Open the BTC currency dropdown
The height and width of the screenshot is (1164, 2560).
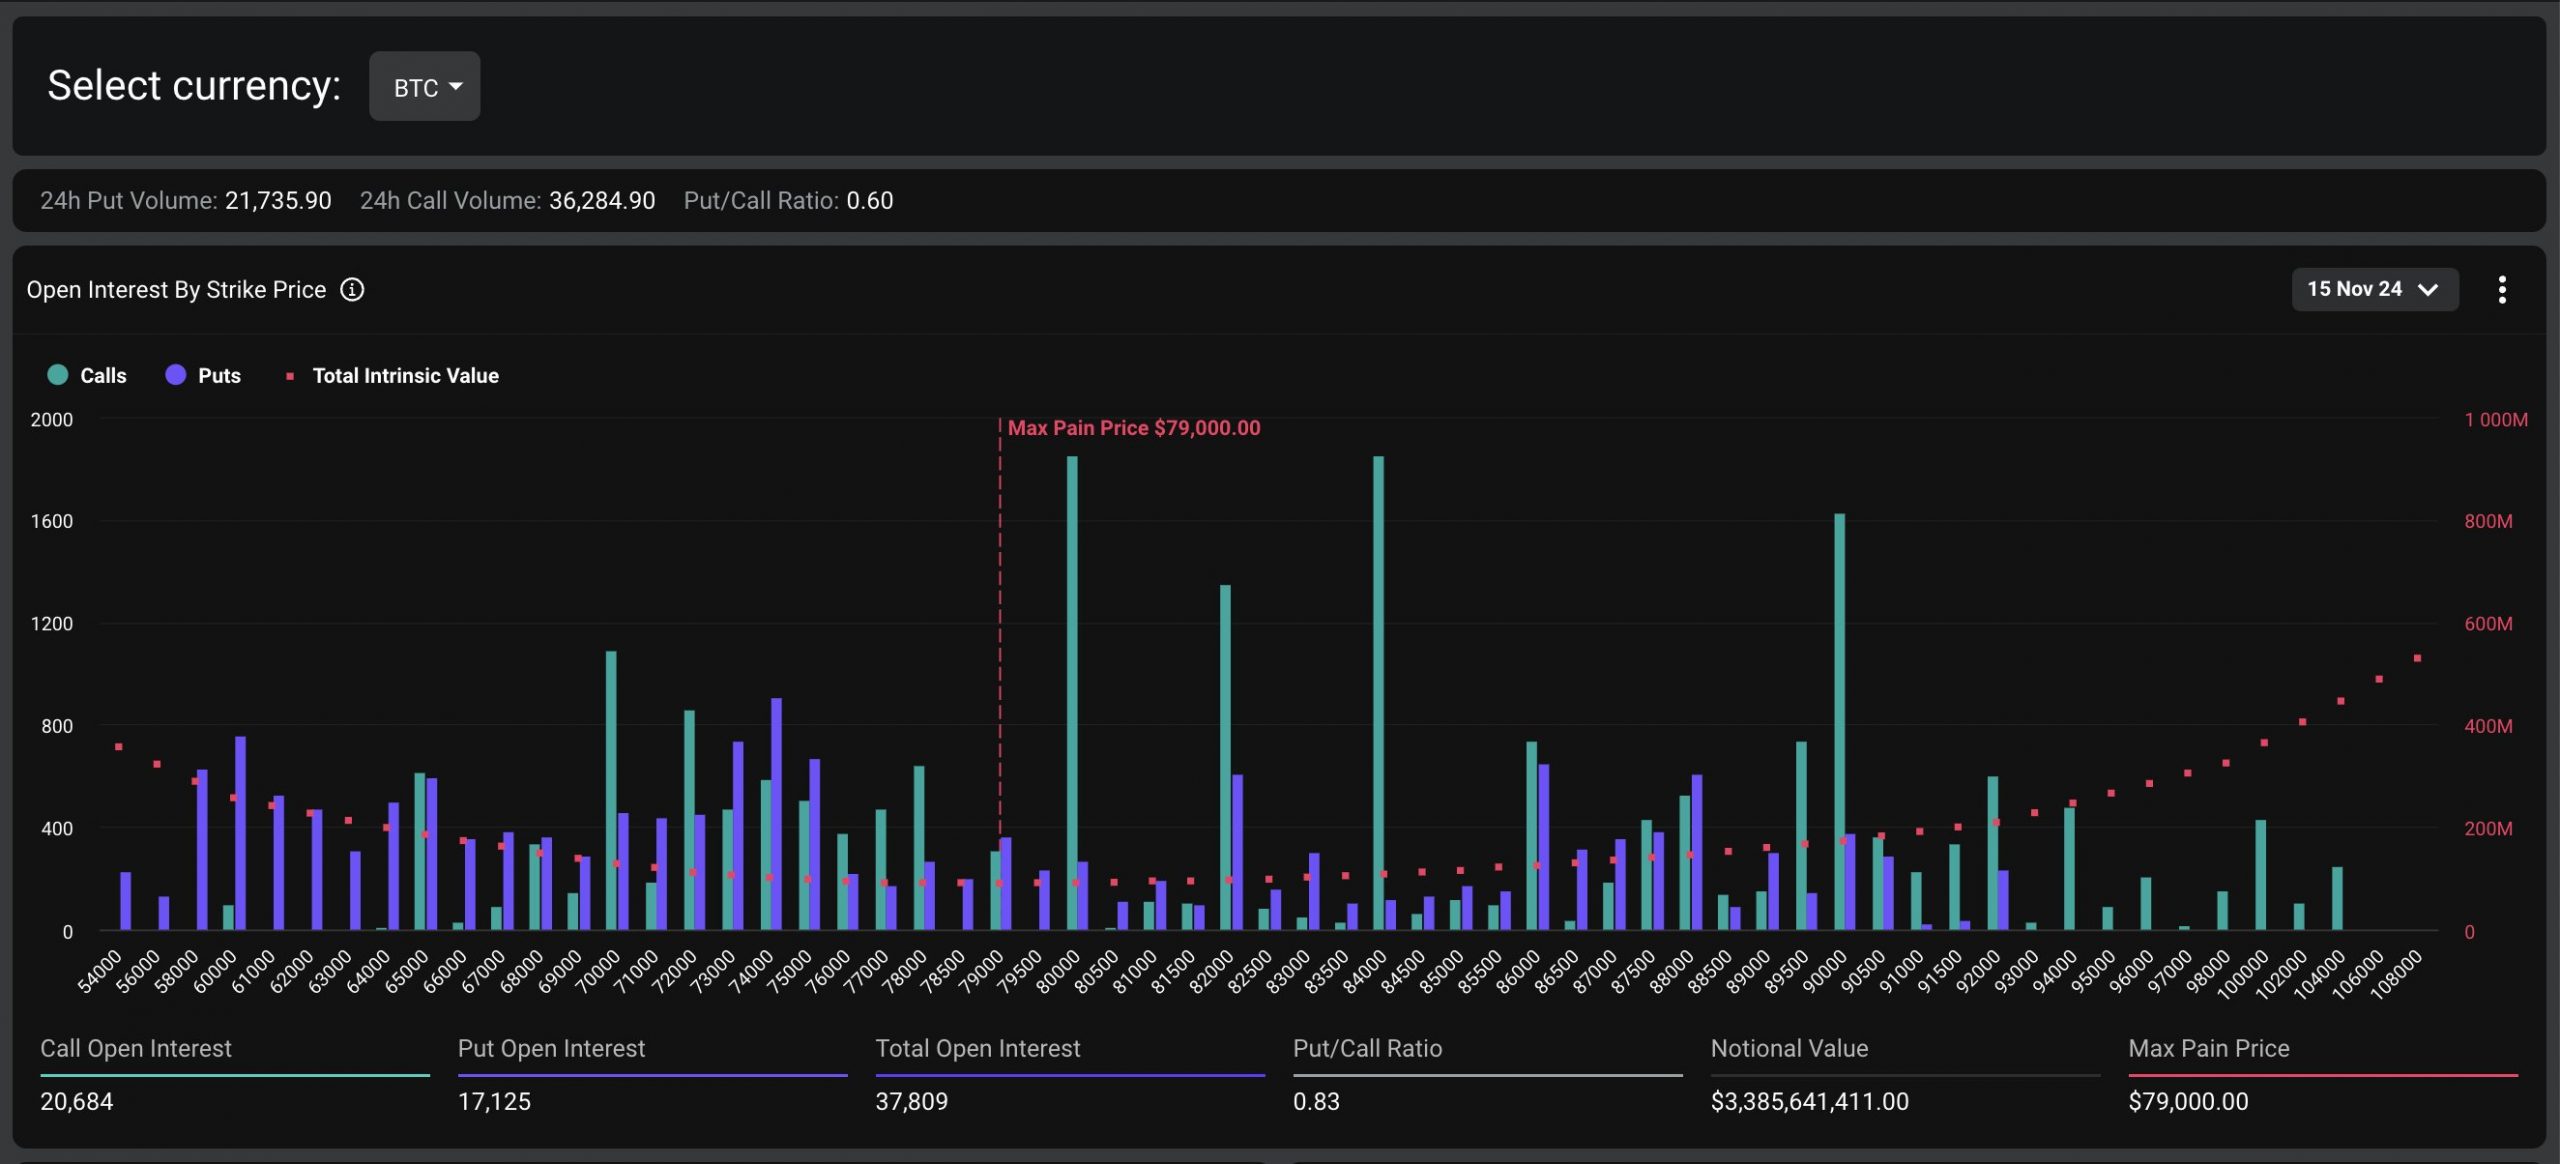point(424,87)
